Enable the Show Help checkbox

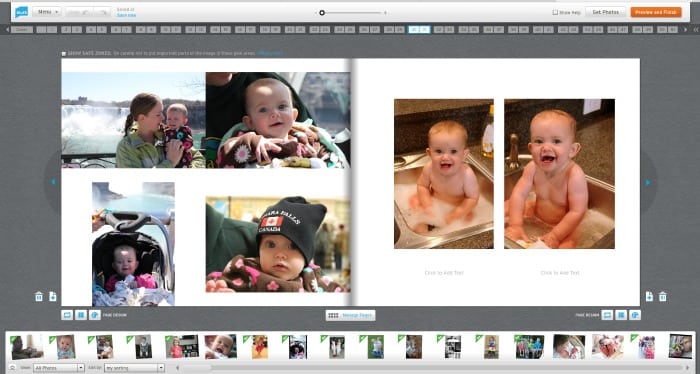(x=555, y=12)
